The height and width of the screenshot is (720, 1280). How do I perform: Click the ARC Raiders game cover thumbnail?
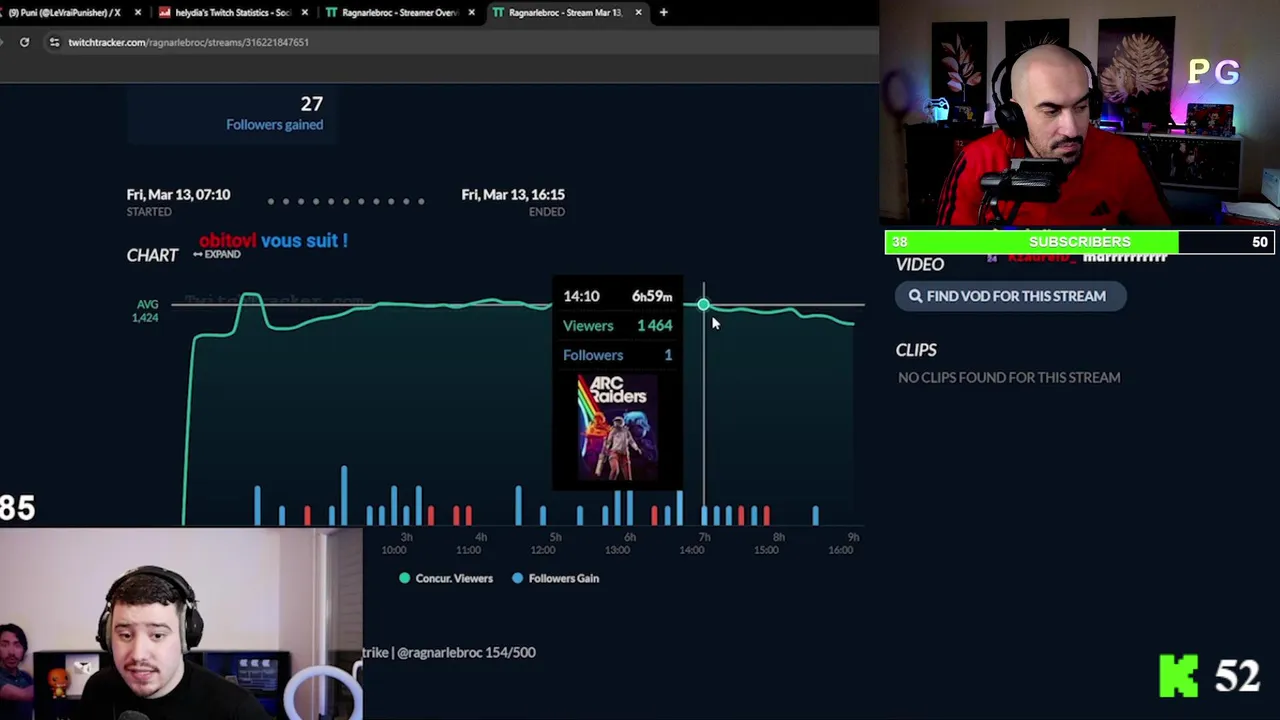(617, 428)
